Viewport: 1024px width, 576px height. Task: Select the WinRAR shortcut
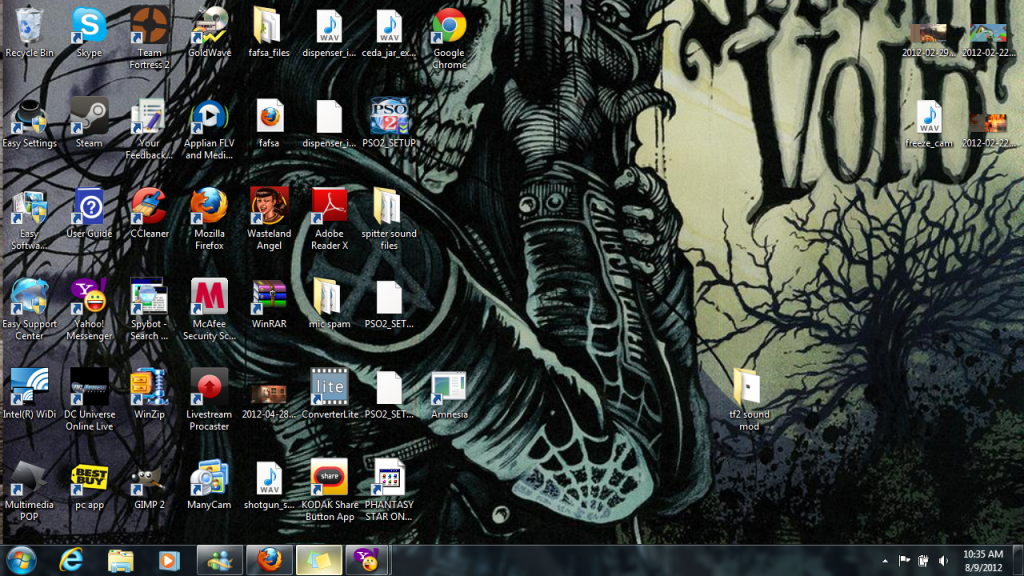pos(269,304)
